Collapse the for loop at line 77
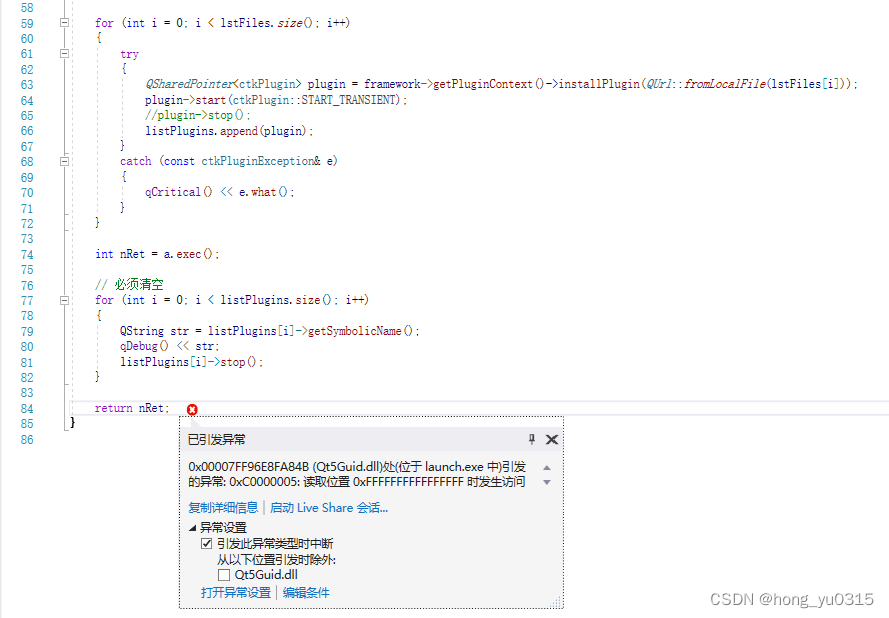This screenshot has height=618, width=889. point(65,300)
